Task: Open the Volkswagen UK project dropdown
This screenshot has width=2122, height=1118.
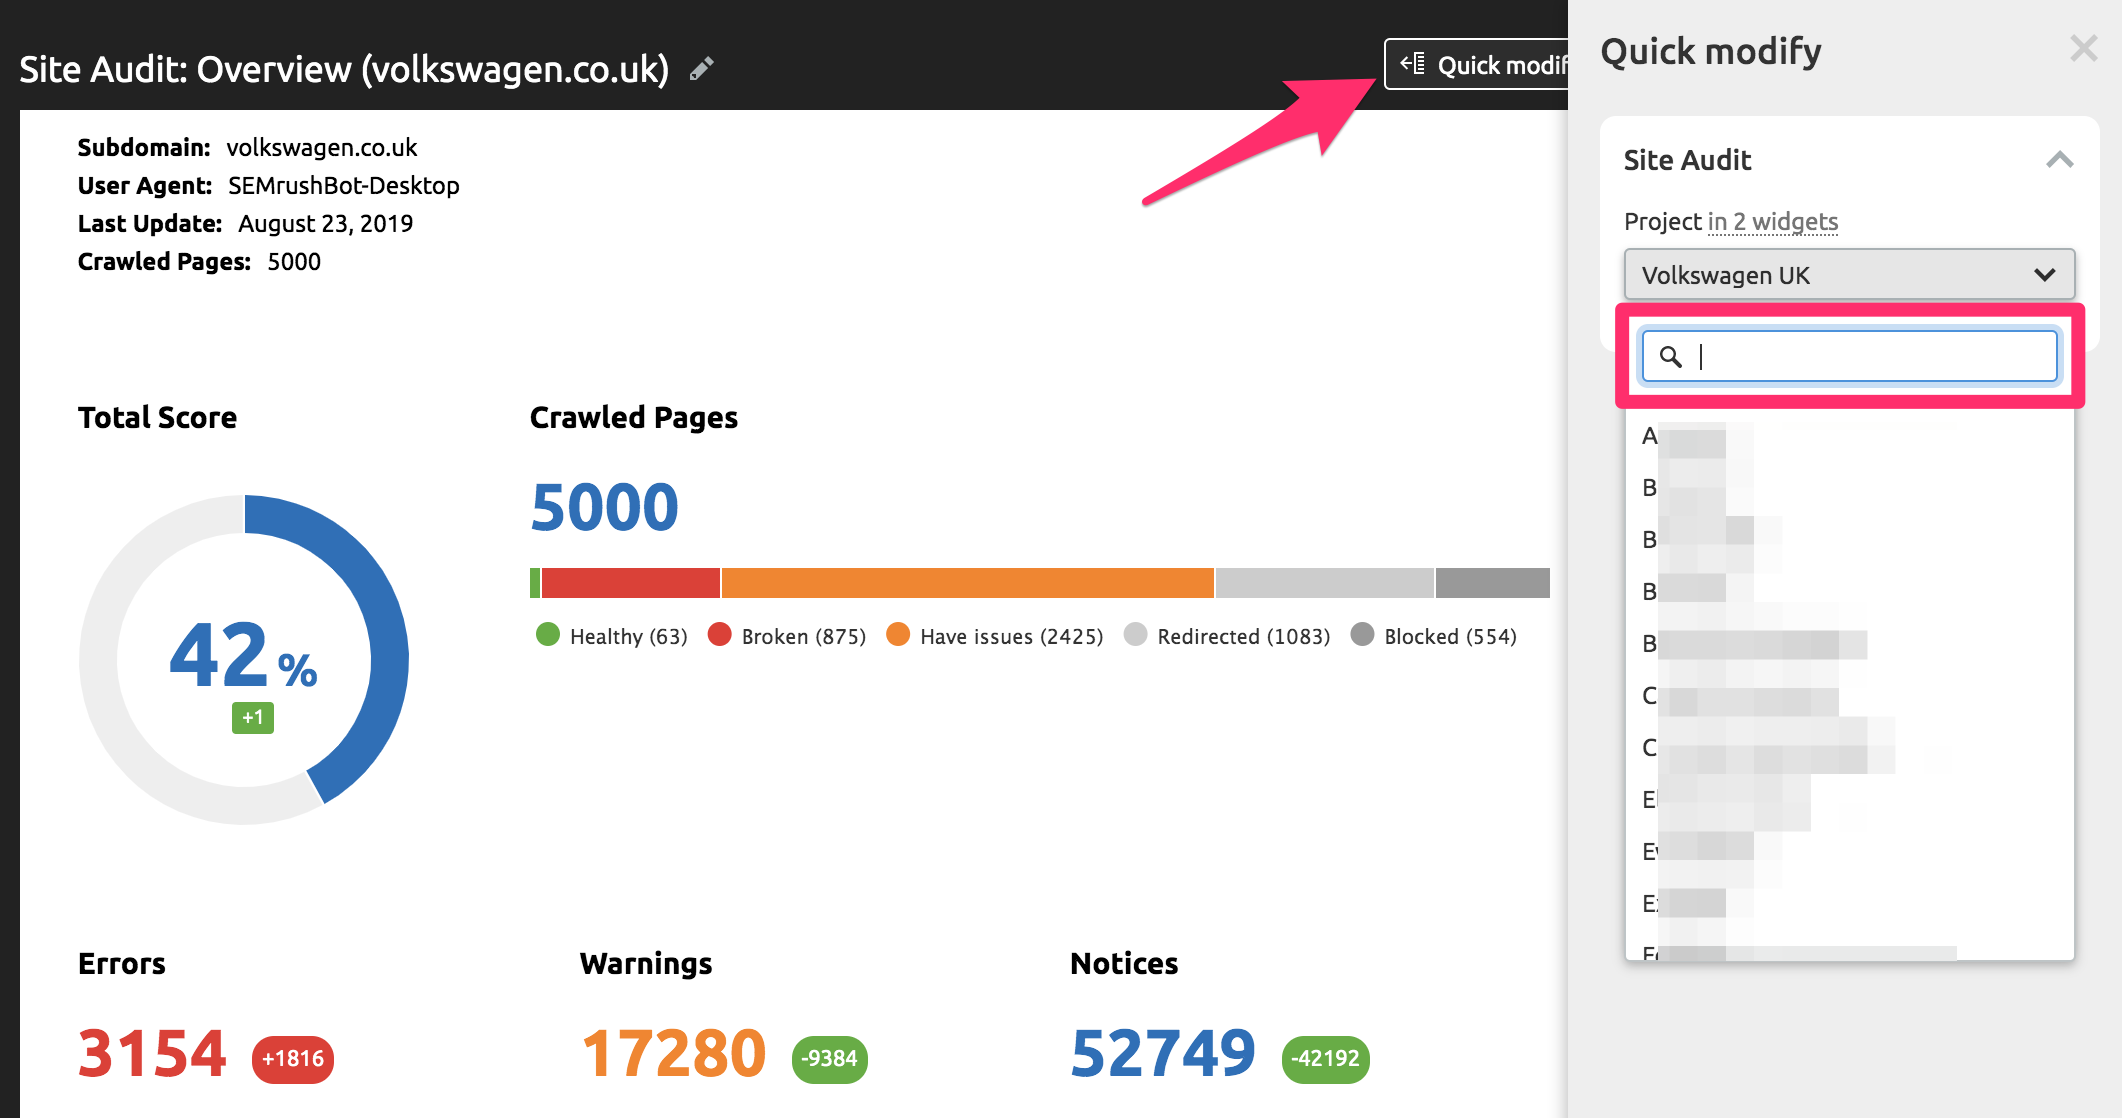Action: click(1849, 275)
